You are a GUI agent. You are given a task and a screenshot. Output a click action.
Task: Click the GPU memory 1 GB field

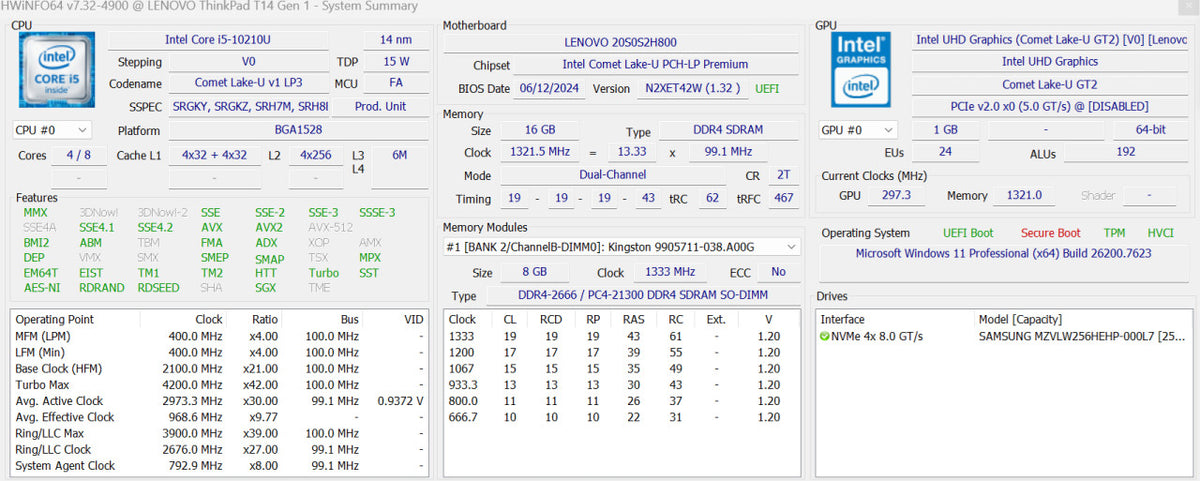[945, 130]
